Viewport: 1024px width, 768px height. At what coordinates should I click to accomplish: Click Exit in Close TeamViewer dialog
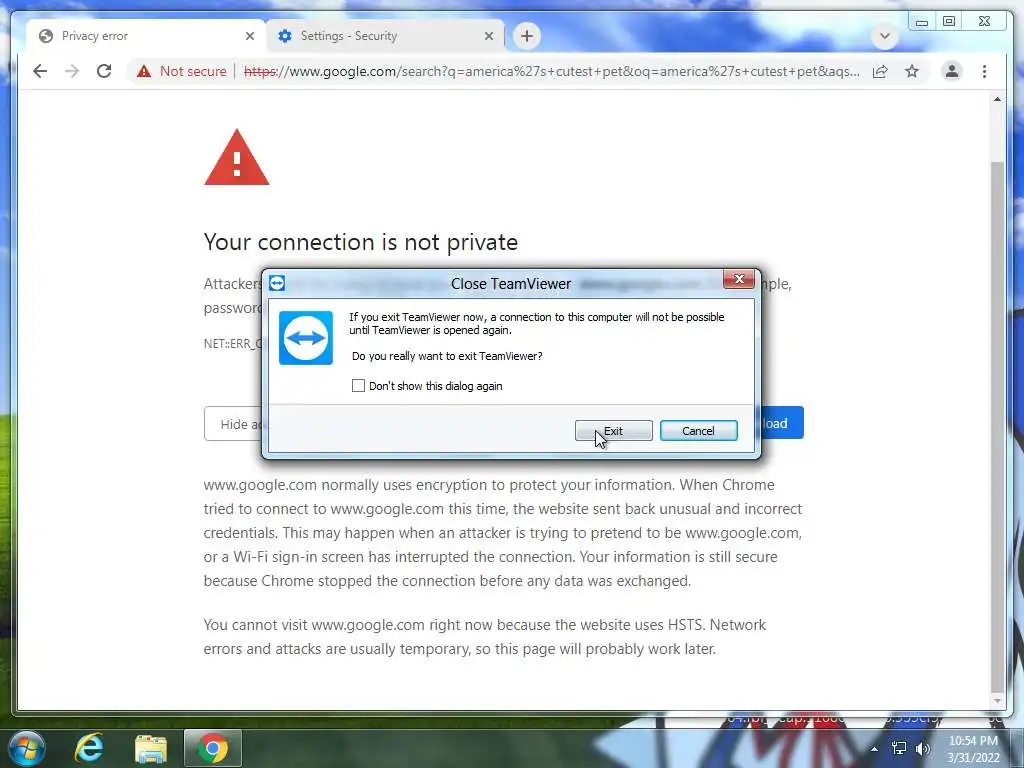tap(613, 431)
